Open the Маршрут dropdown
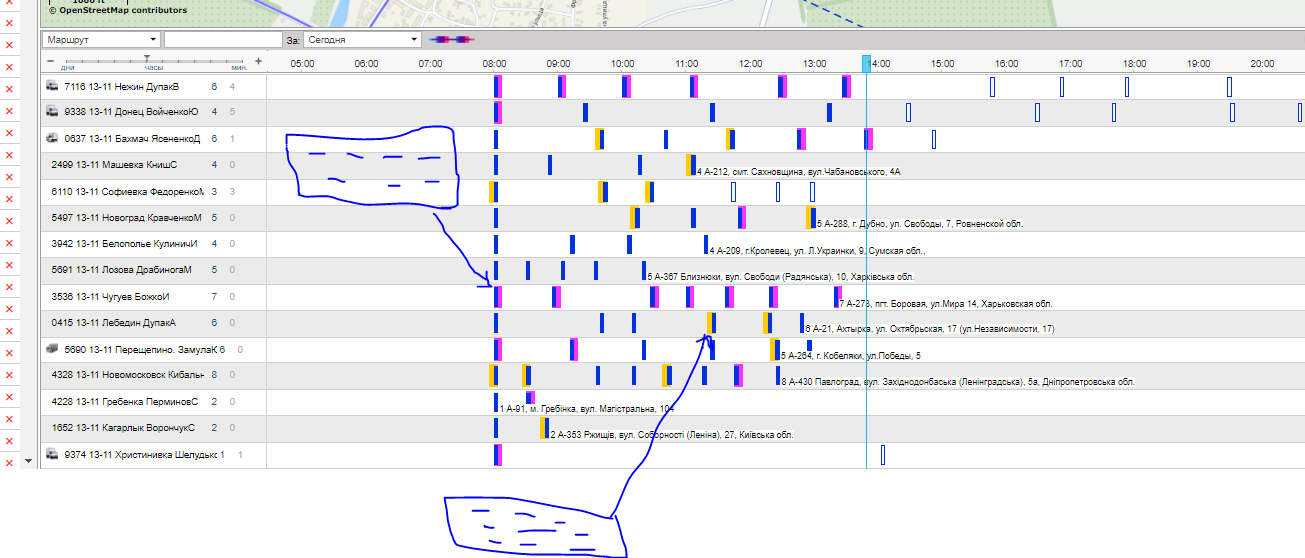The height and width of the screenshot is (558, 1305). [100, 40]
